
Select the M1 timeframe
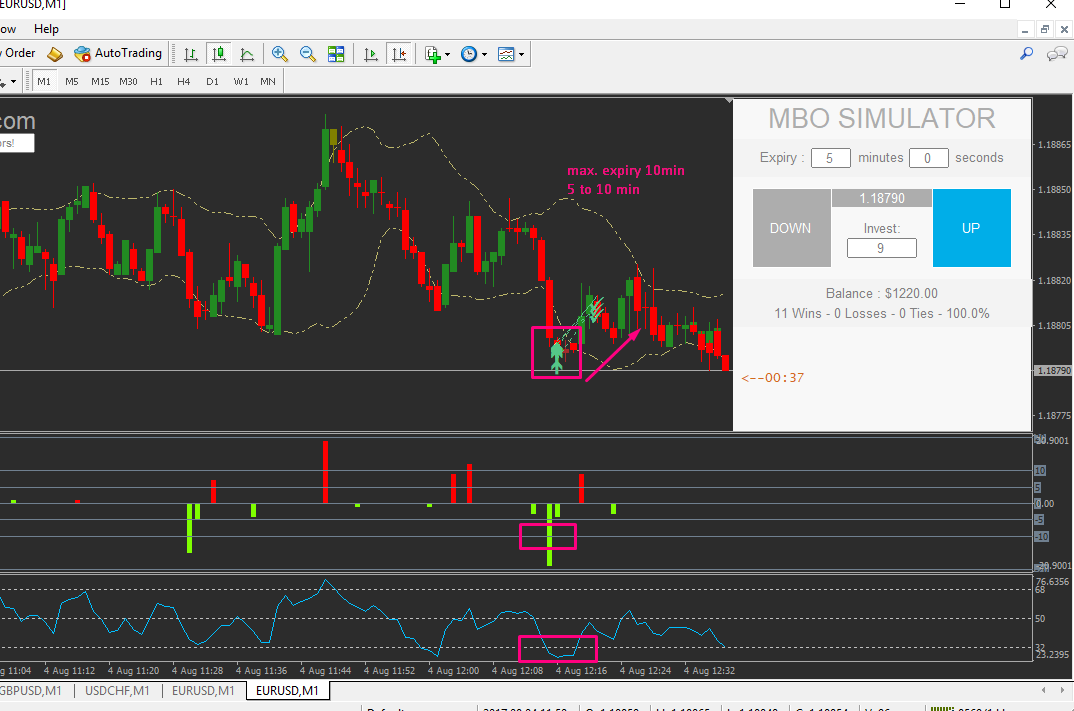coord(44,82)
